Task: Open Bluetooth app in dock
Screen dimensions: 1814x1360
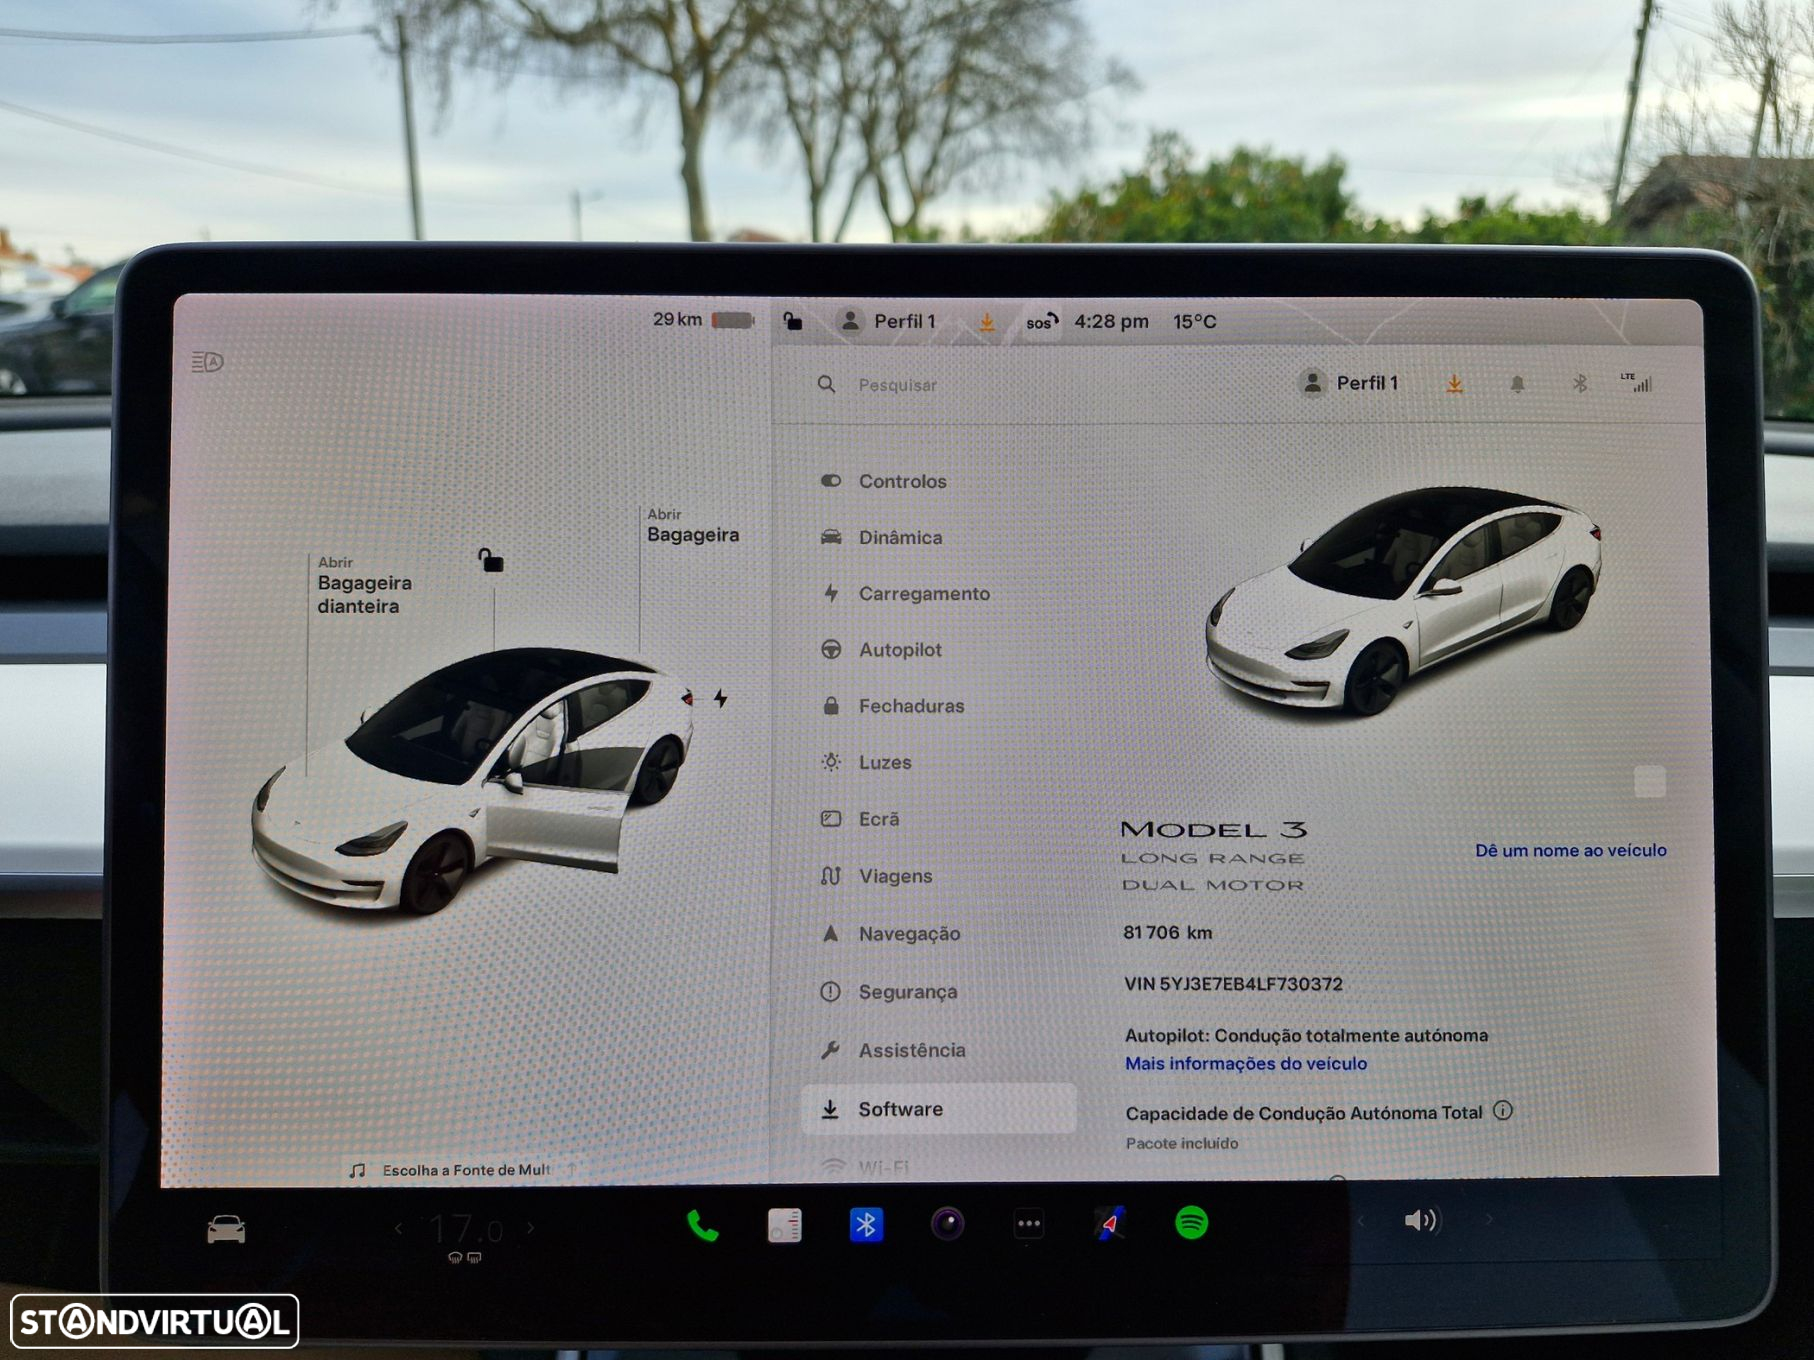Action: tap(866, 1225)
